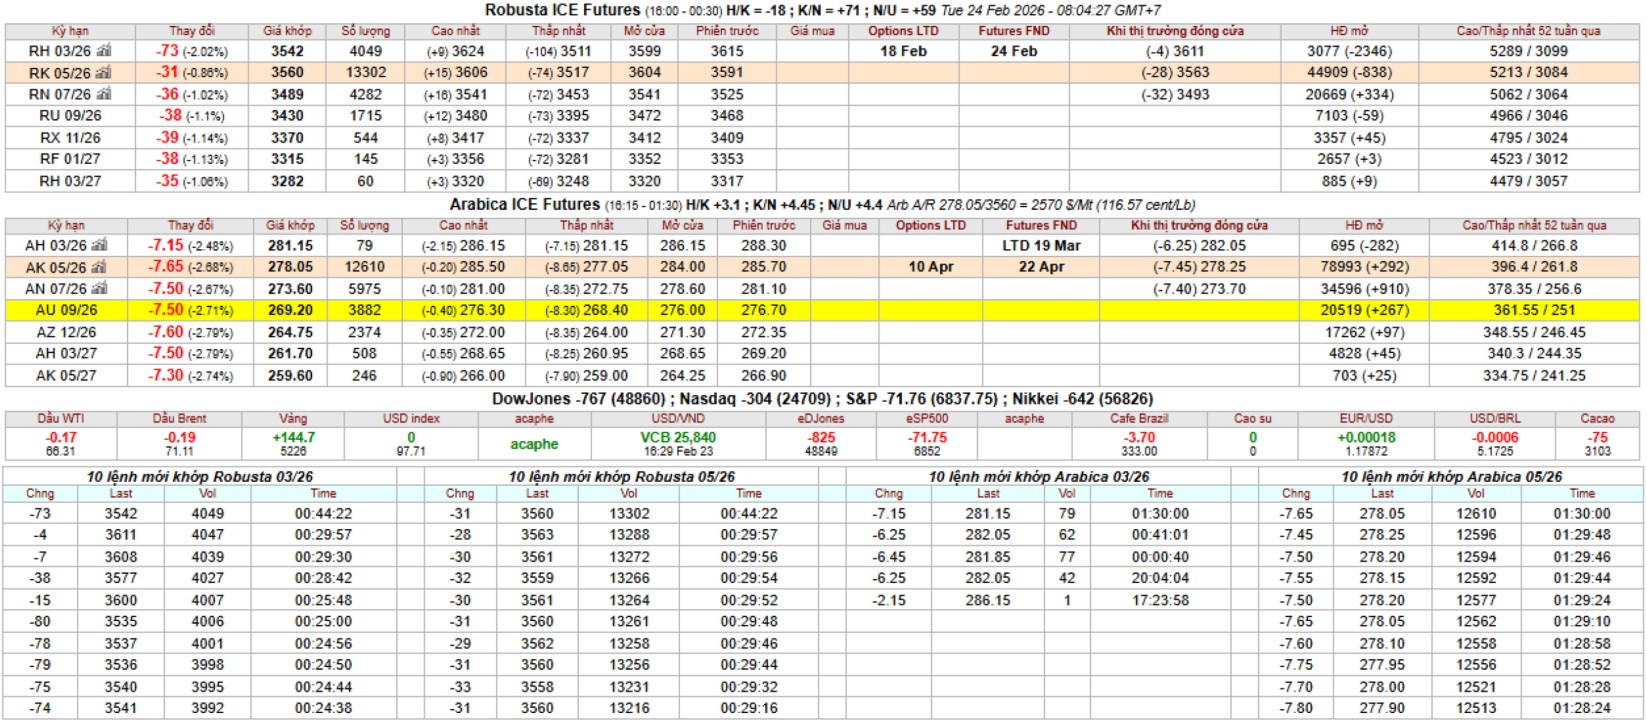Click the AN 07/26 chart icon

pos(100,289)
